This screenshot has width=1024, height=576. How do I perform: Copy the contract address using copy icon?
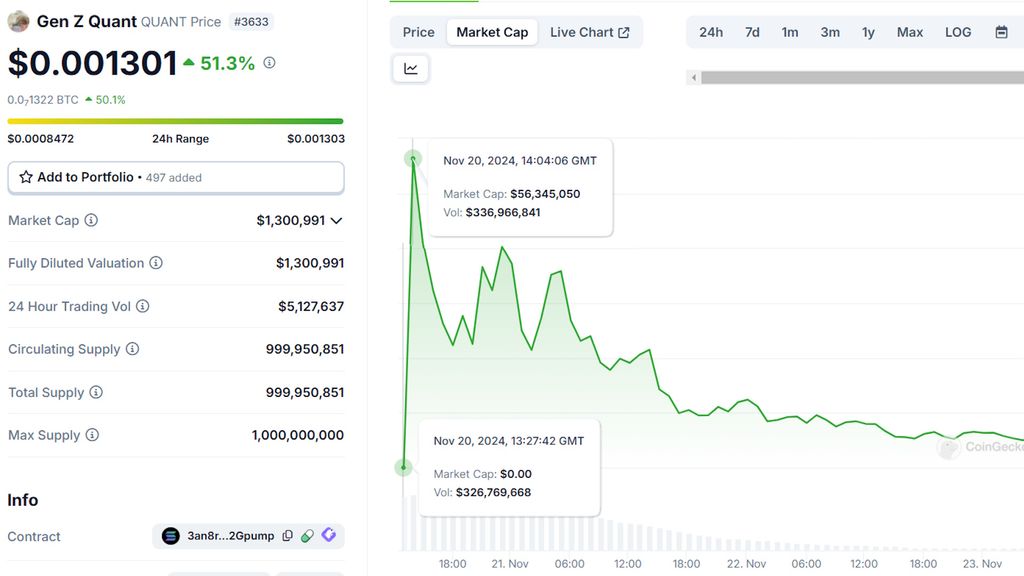[x=287, y=536]
